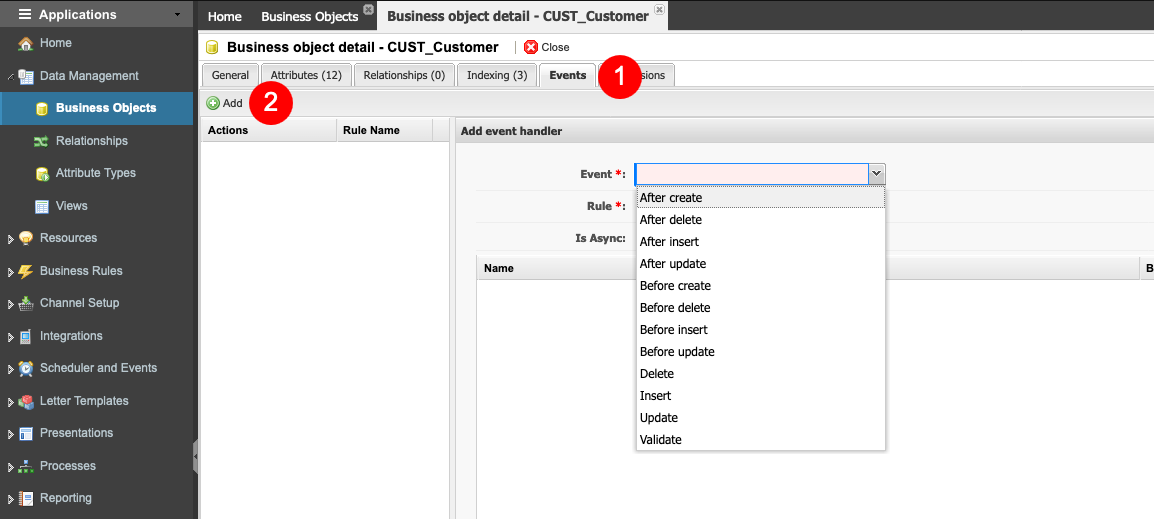Choose 'After update' from event list
The image size is (1154, 519).
tap(673, 264)
